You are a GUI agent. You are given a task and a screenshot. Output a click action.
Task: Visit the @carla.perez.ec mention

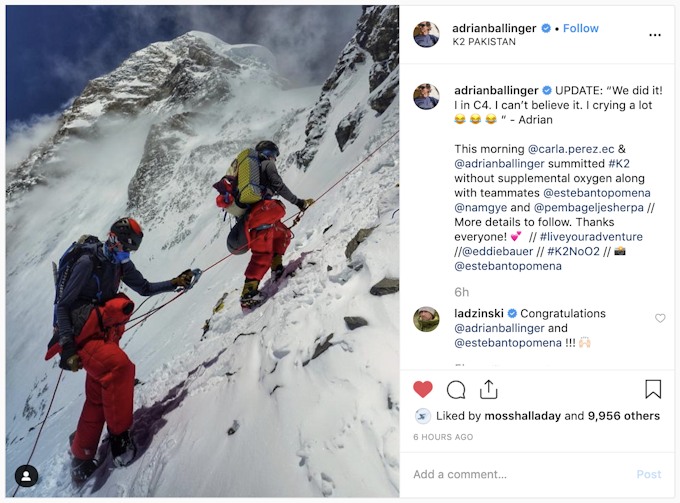click(x=571, y=149)
